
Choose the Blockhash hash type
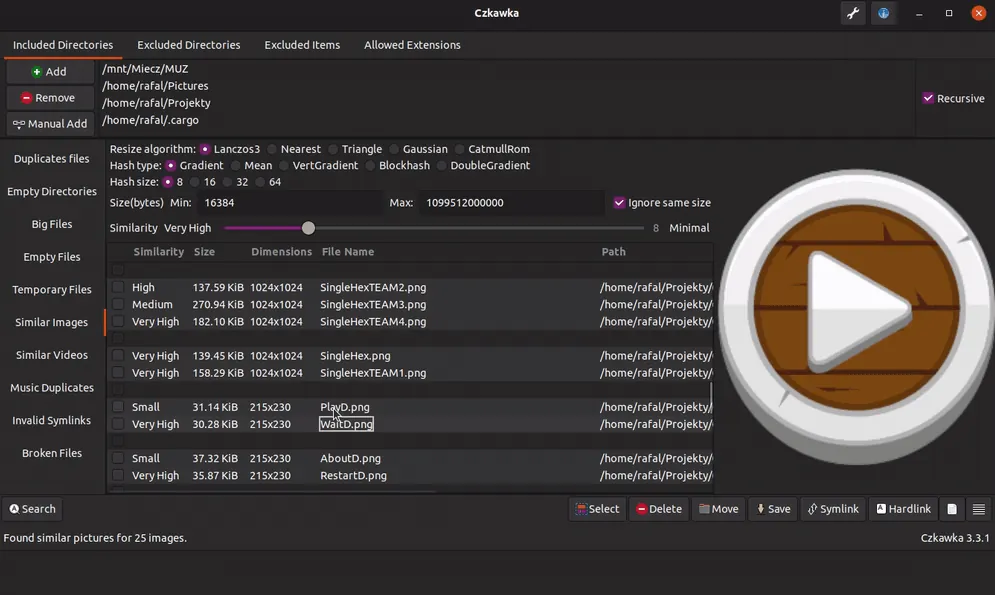tap(371, 166)
